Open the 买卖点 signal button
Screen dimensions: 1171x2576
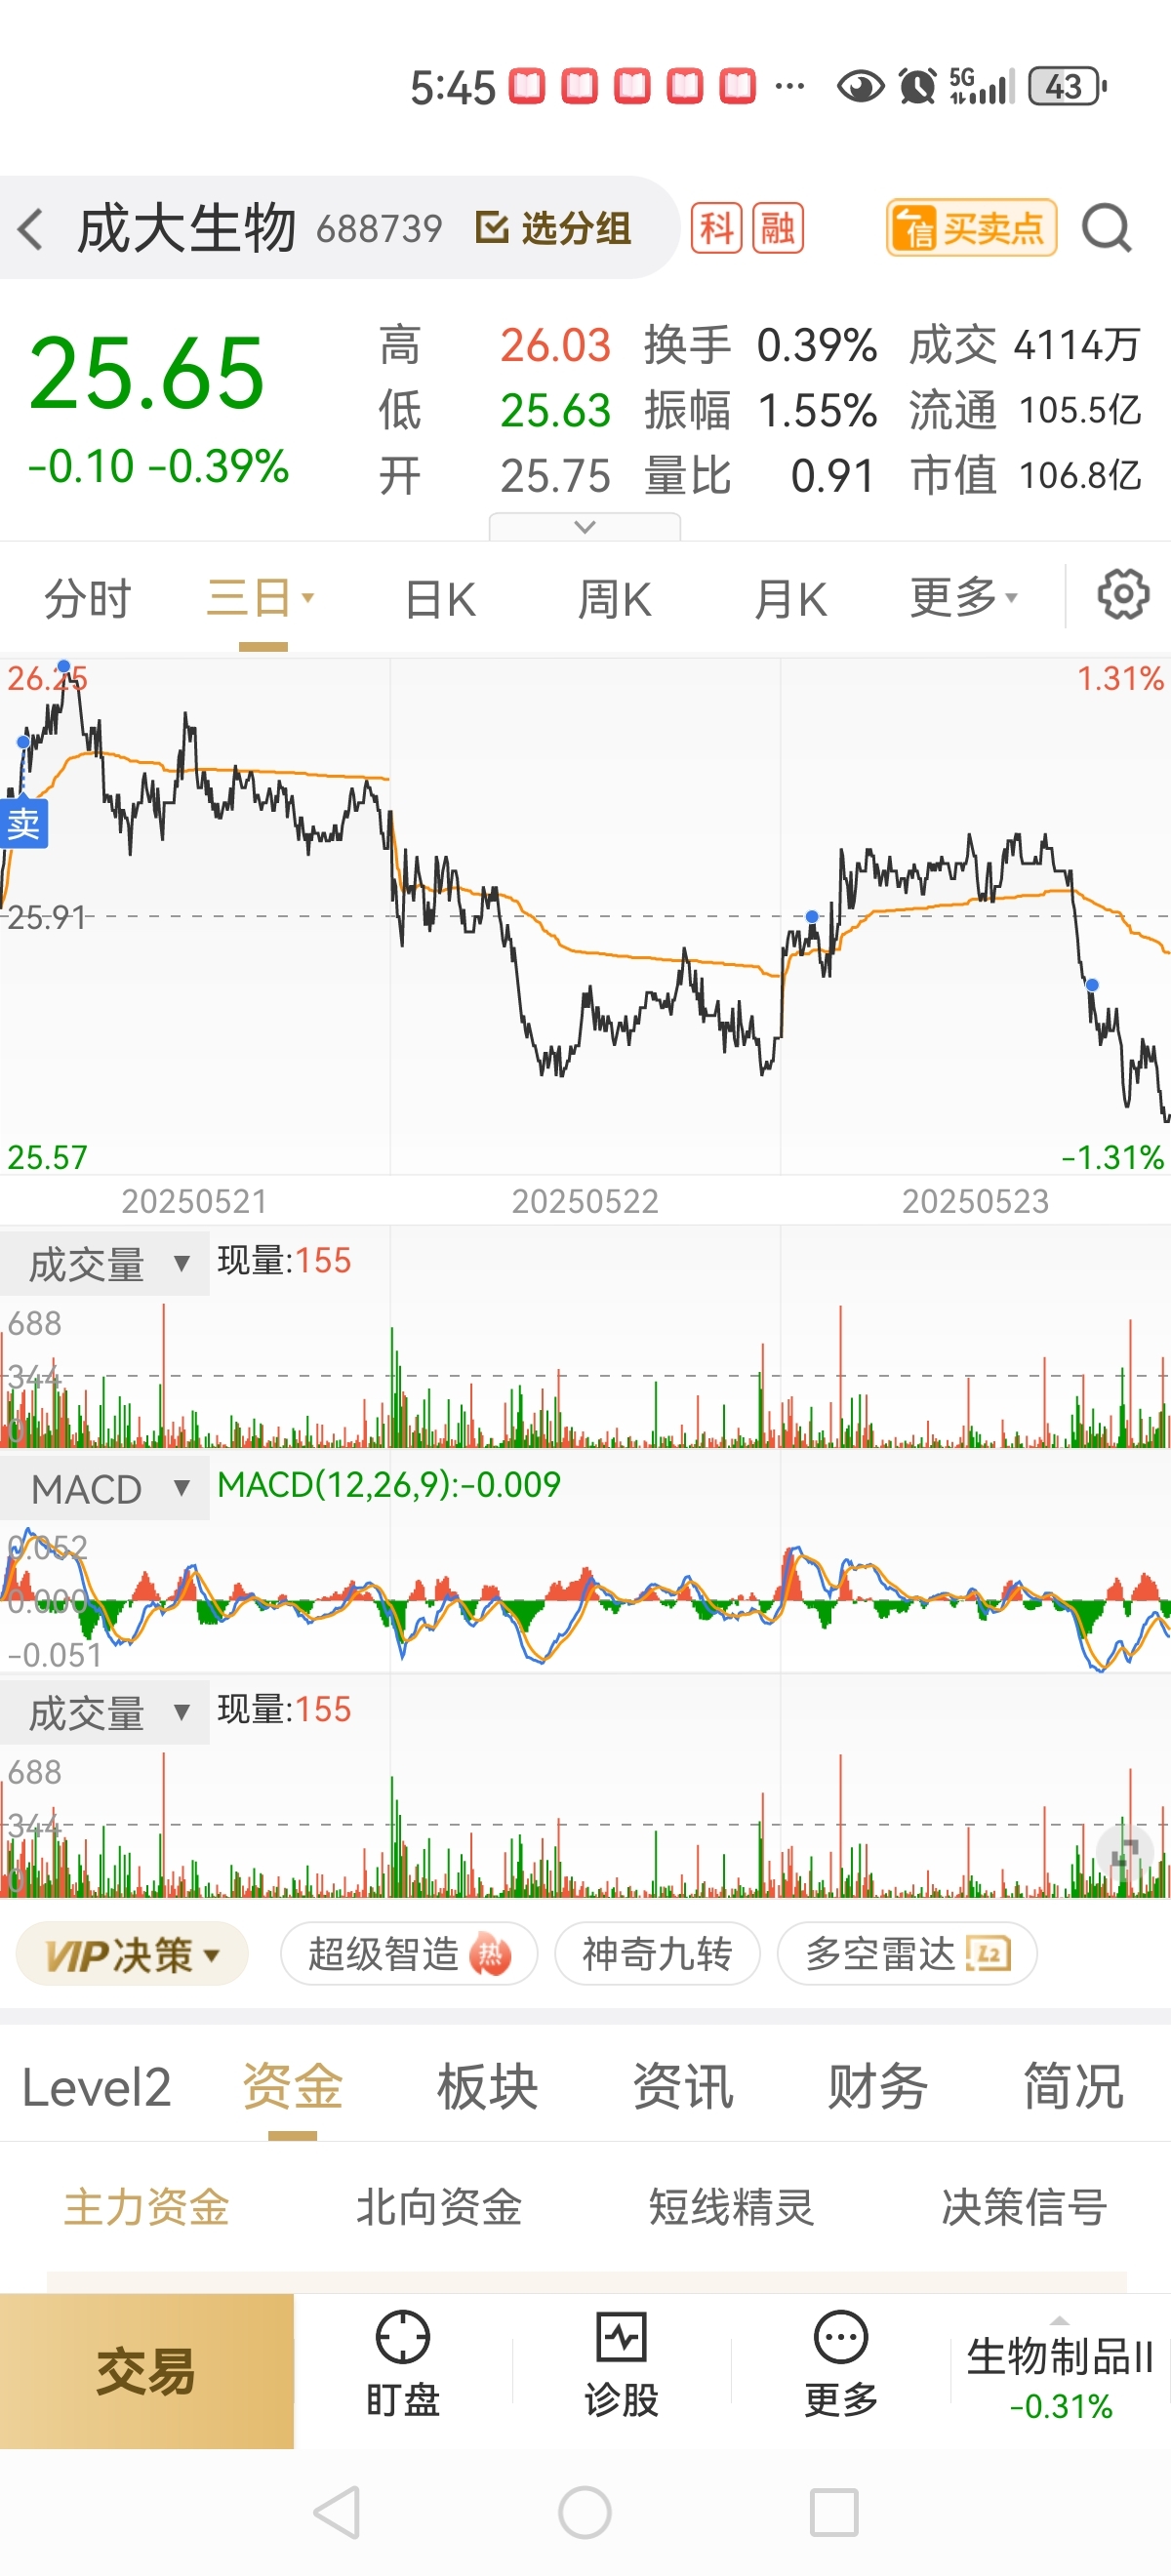pos(971,229)
